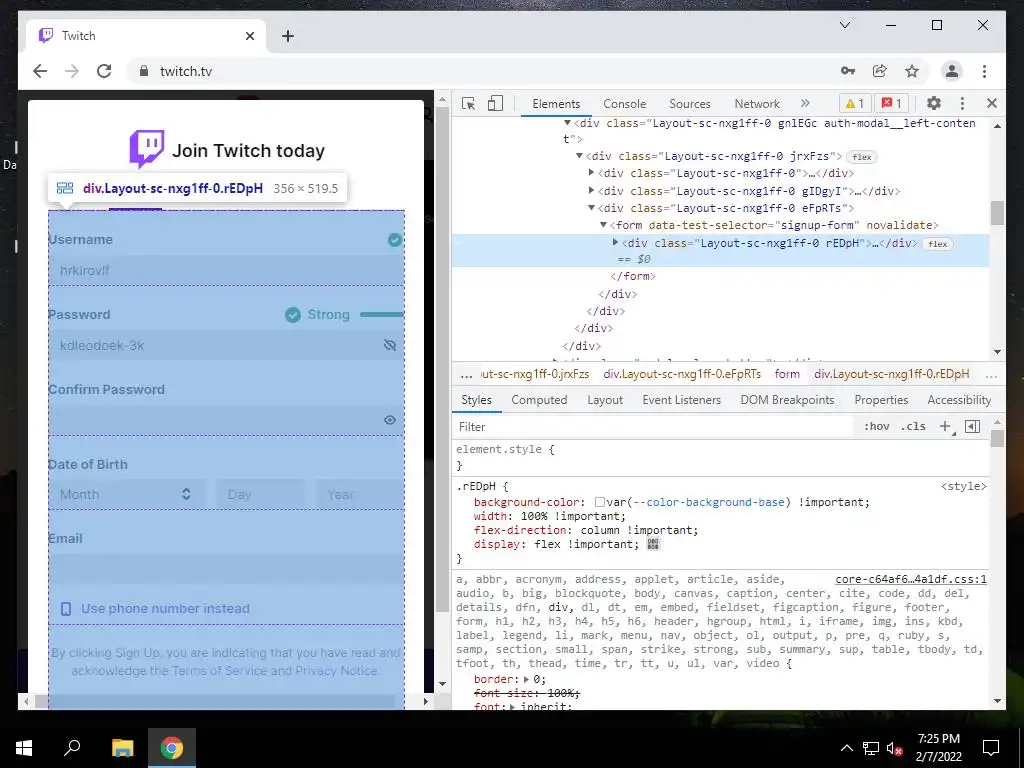Open the errors count badge
This screenshot has height=768, width=1024.
pyautogui.click(x=891, y=103)
